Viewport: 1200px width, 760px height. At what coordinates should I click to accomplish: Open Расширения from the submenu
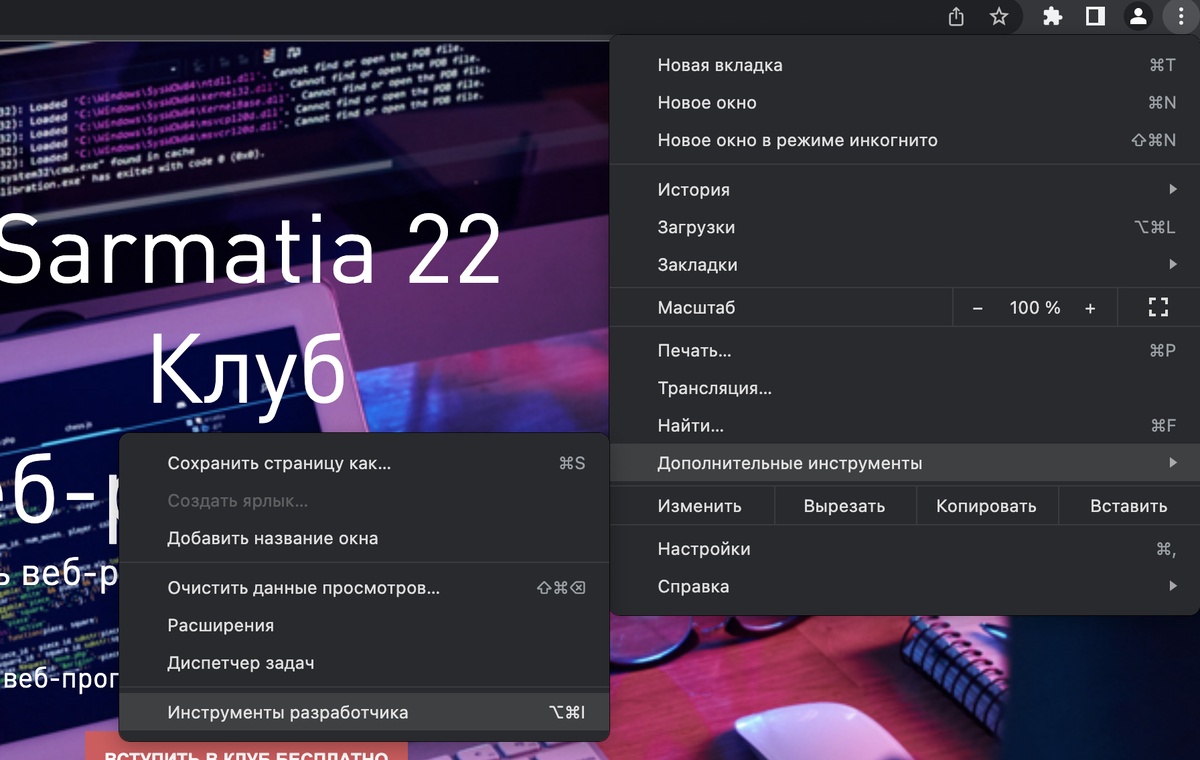(x=364, y=626)
